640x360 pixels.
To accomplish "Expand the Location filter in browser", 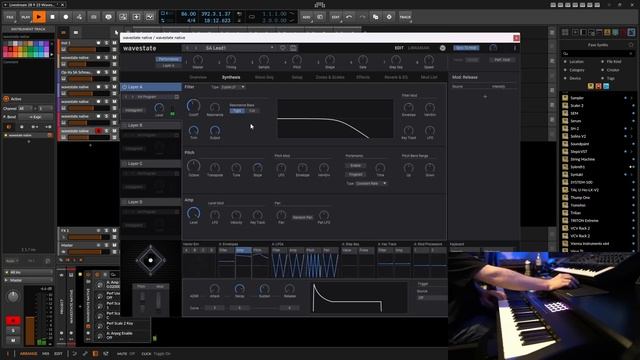I will tap(576, 62).
